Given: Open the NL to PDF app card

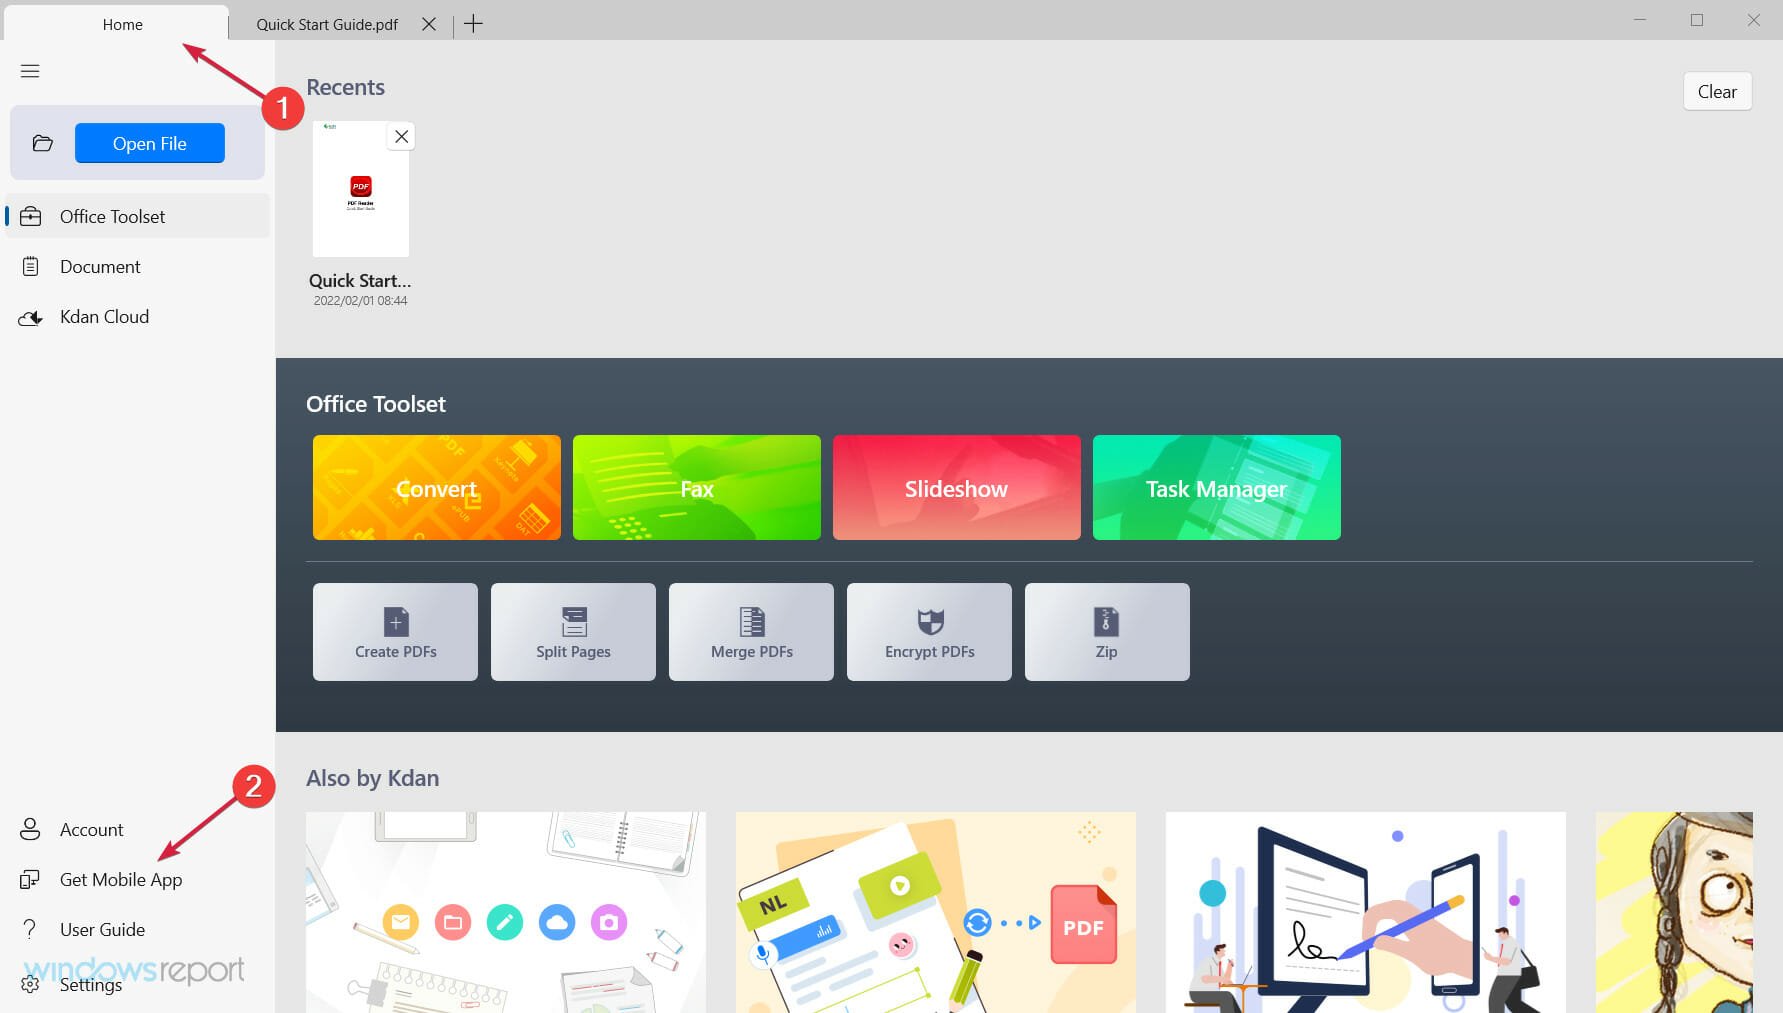Looking at the screenshot, I should click(936, 912).
